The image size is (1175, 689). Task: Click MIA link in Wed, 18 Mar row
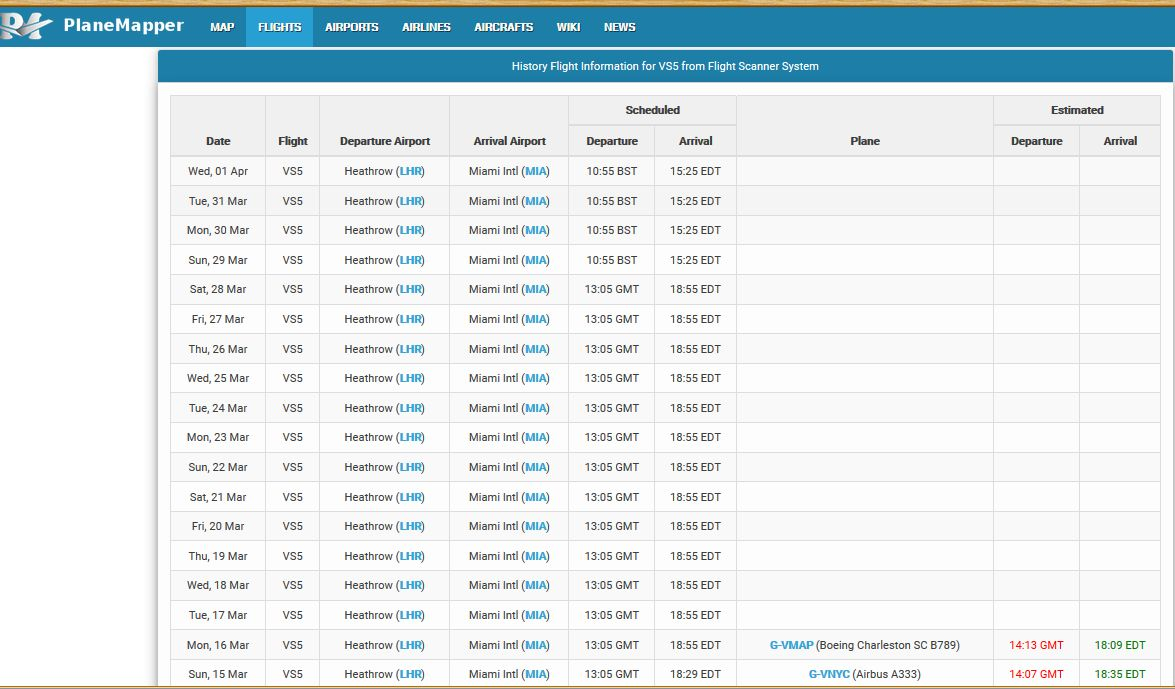[536, 586]
